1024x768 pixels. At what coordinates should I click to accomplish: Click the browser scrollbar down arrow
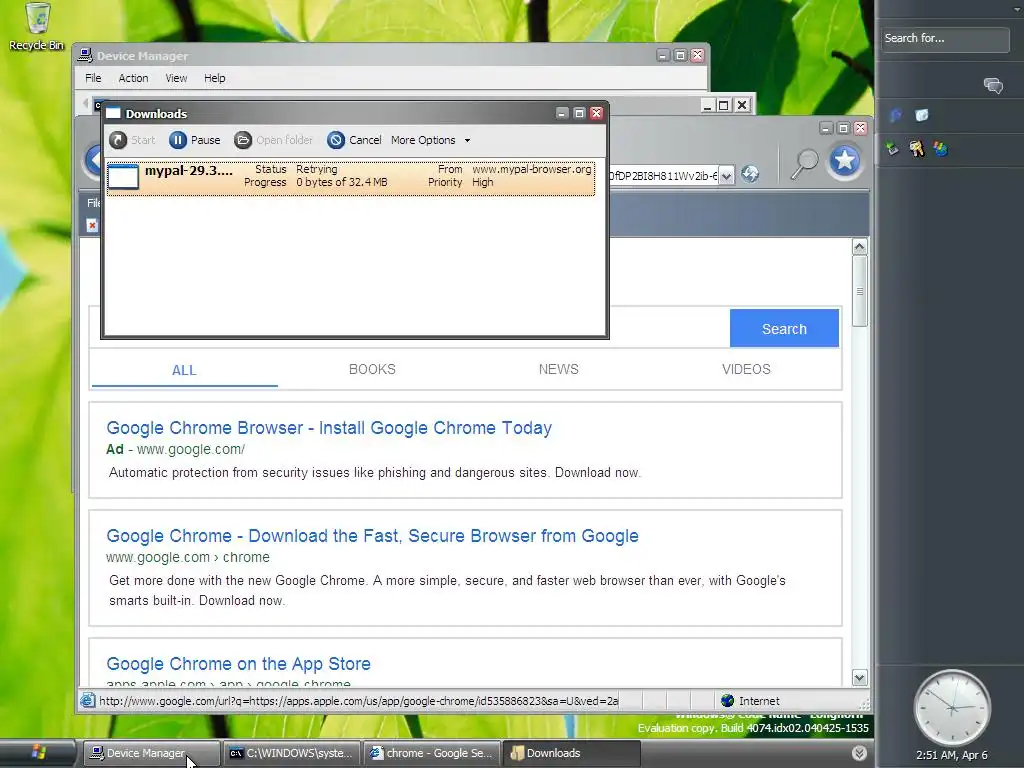coord(859,678)
